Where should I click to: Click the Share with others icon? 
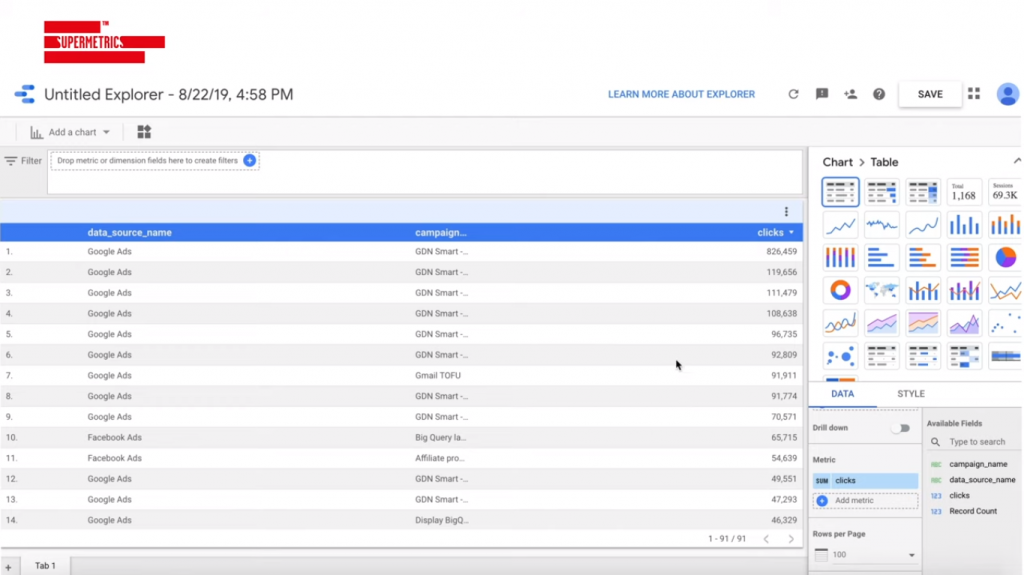pyautogui.click(x=850, y=94)
